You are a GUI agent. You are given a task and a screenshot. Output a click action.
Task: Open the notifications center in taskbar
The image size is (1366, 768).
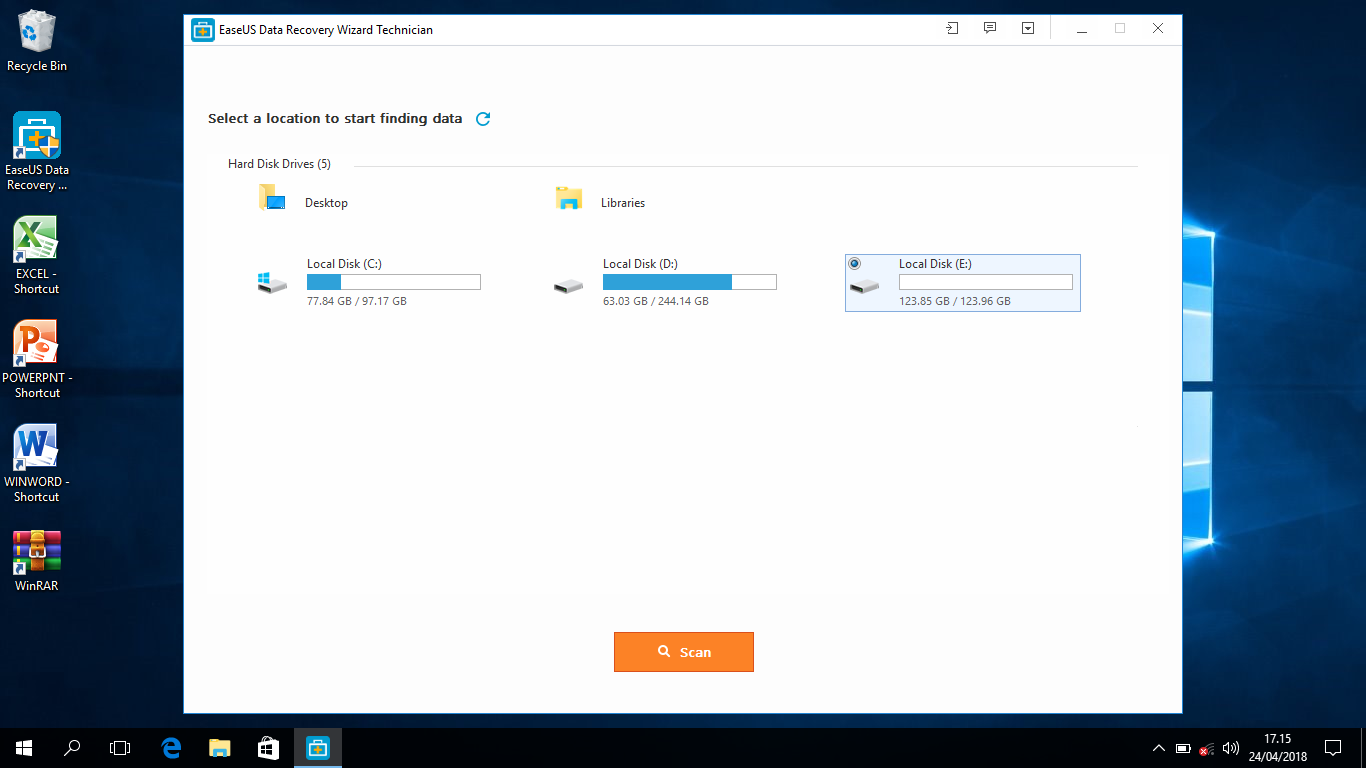[1333, 747]
